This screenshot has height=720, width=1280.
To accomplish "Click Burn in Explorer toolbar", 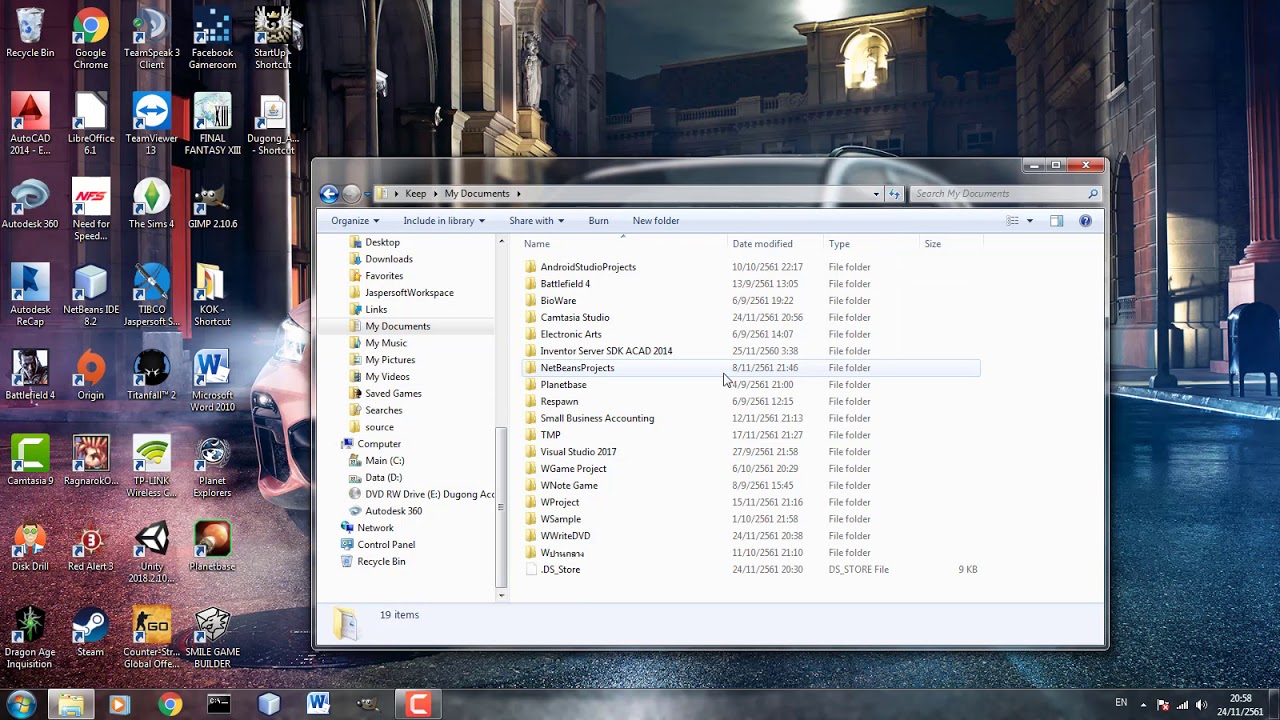I will pyautogui.click(x=598, y=221).
